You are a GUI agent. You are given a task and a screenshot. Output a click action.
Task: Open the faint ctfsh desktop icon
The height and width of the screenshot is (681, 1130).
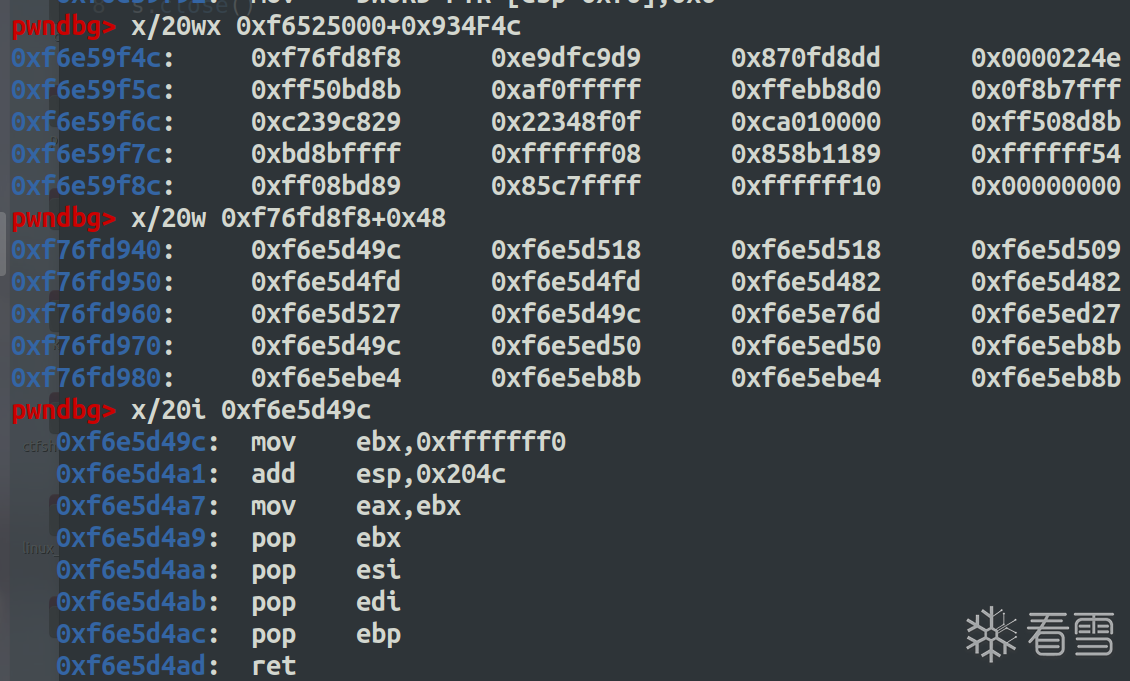click(39, 446)
